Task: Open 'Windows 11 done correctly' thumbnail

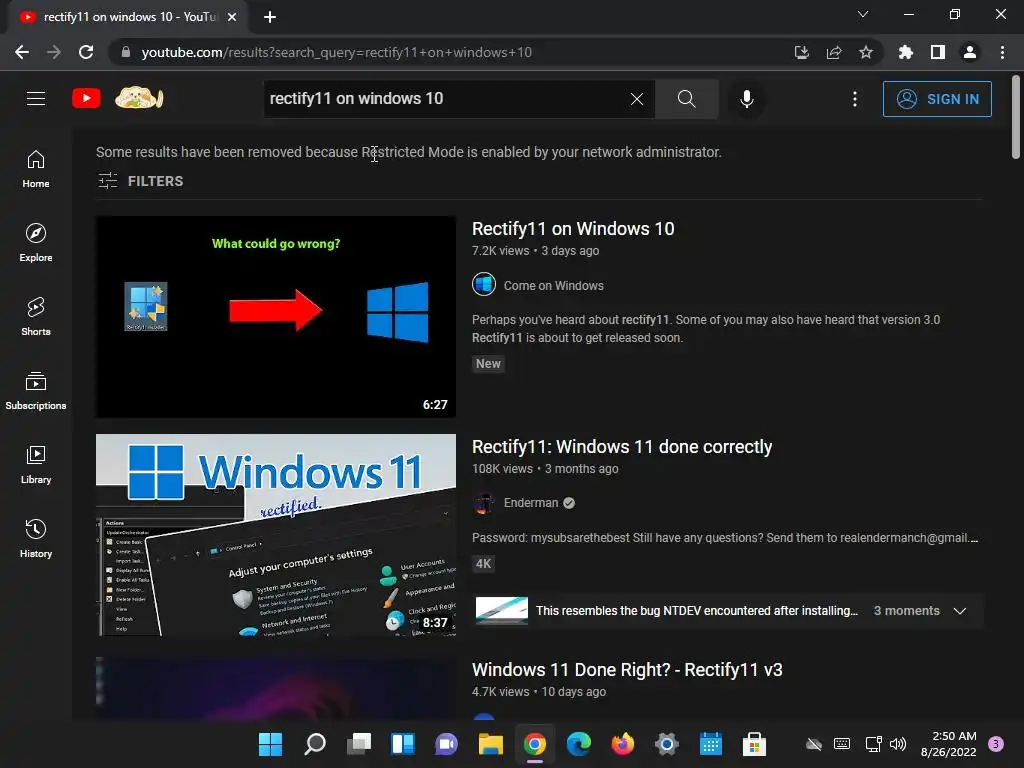Action: pos(276,535)
